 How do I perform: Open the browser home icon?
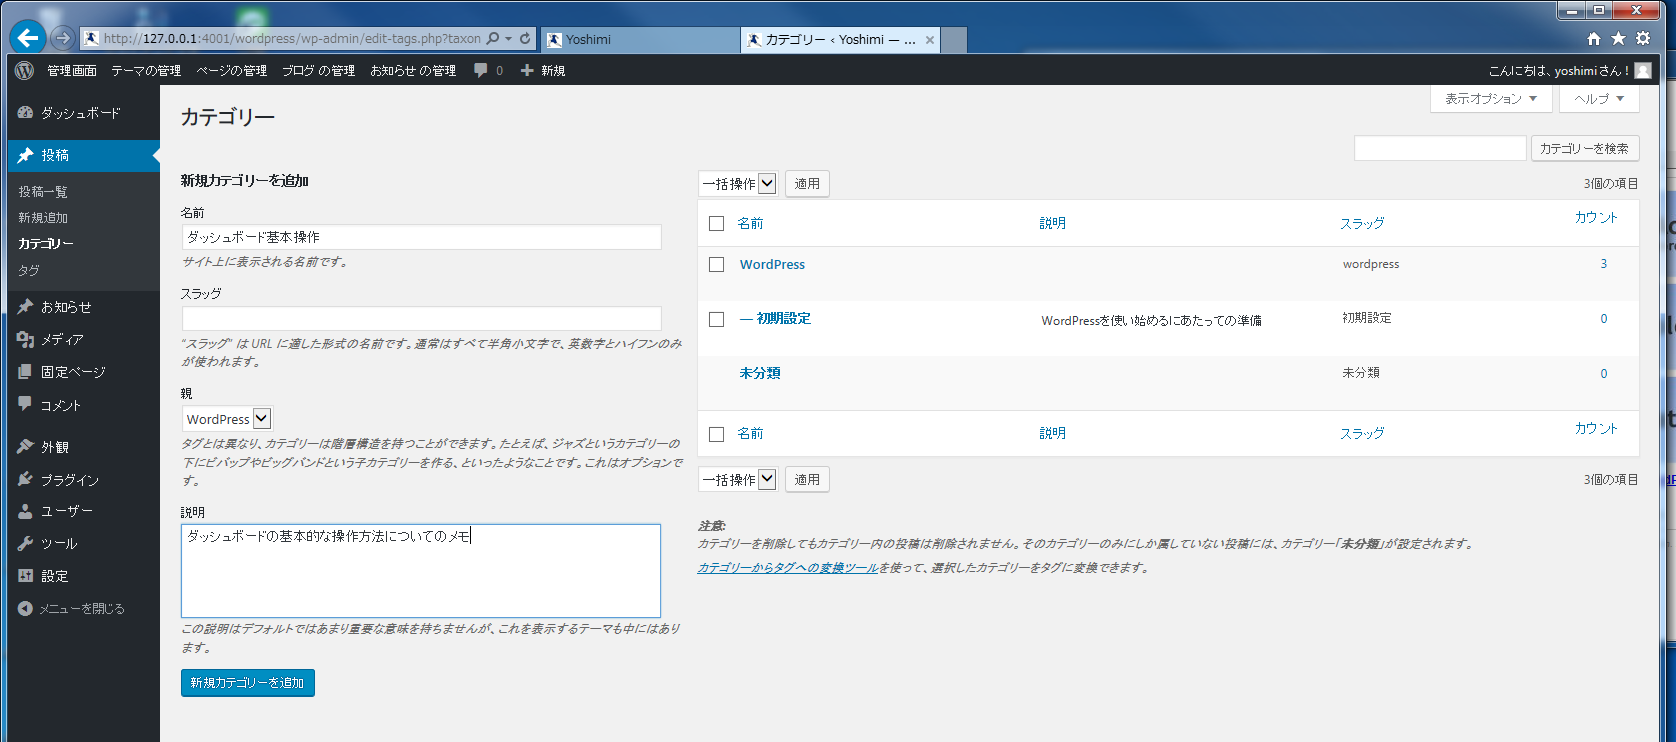click(1594, 39)
